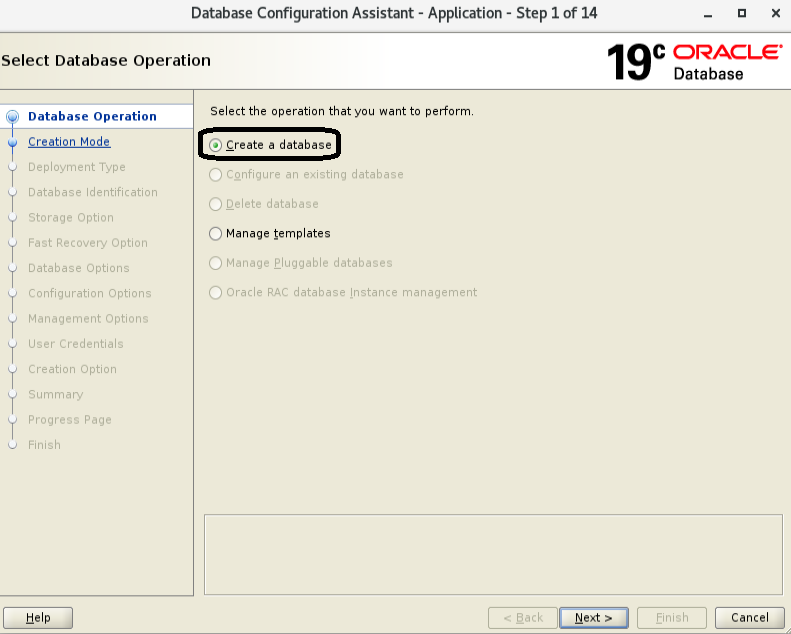Click Fast Recovery Option step
Image resolution: width=791 pixels, height=634 pixels.
(x=88, y=243)
